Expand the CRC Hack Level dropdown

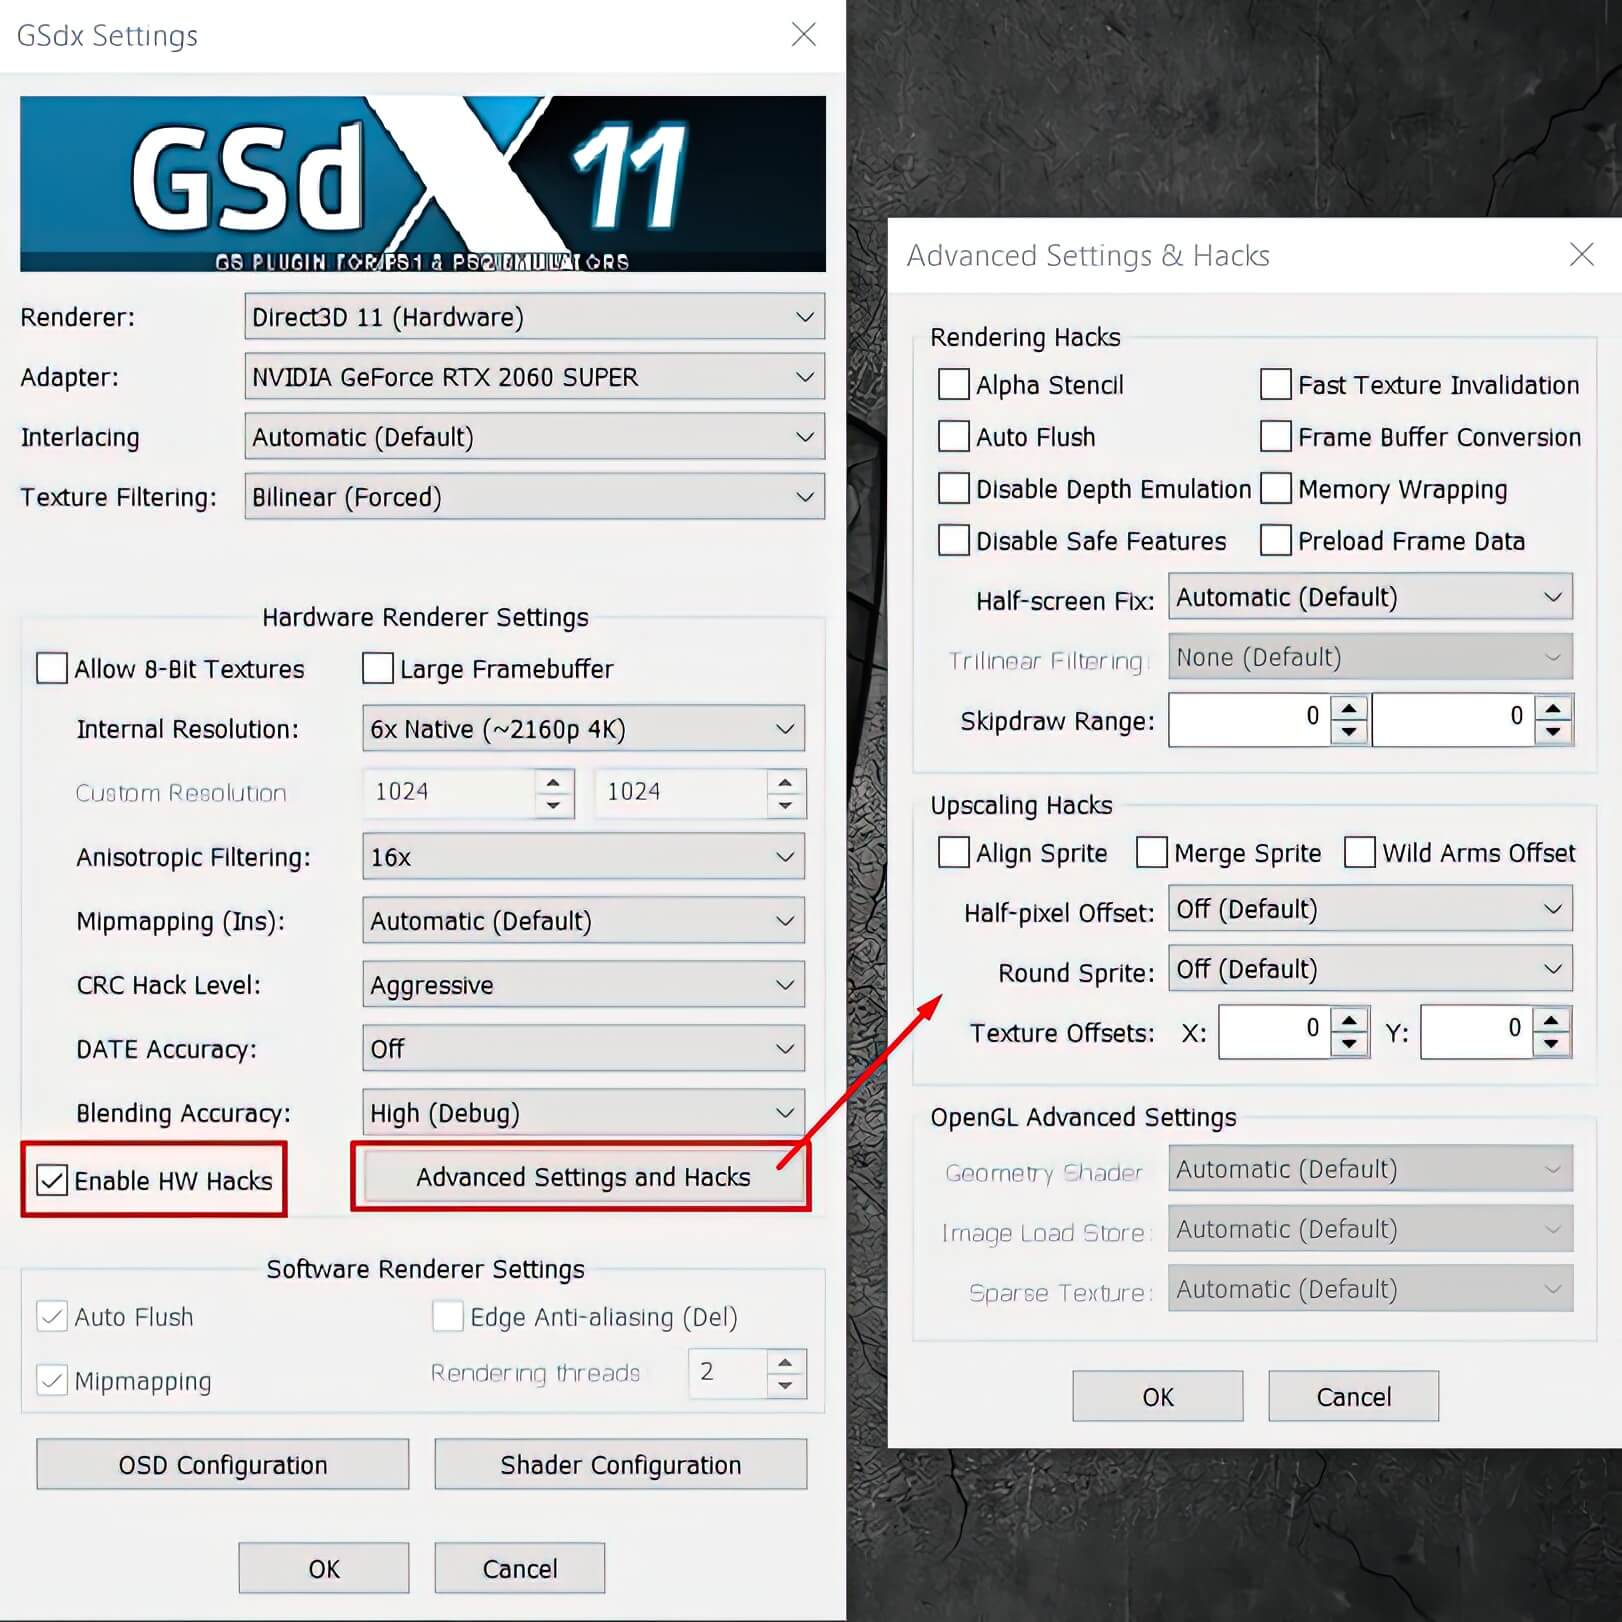(582, 985)
